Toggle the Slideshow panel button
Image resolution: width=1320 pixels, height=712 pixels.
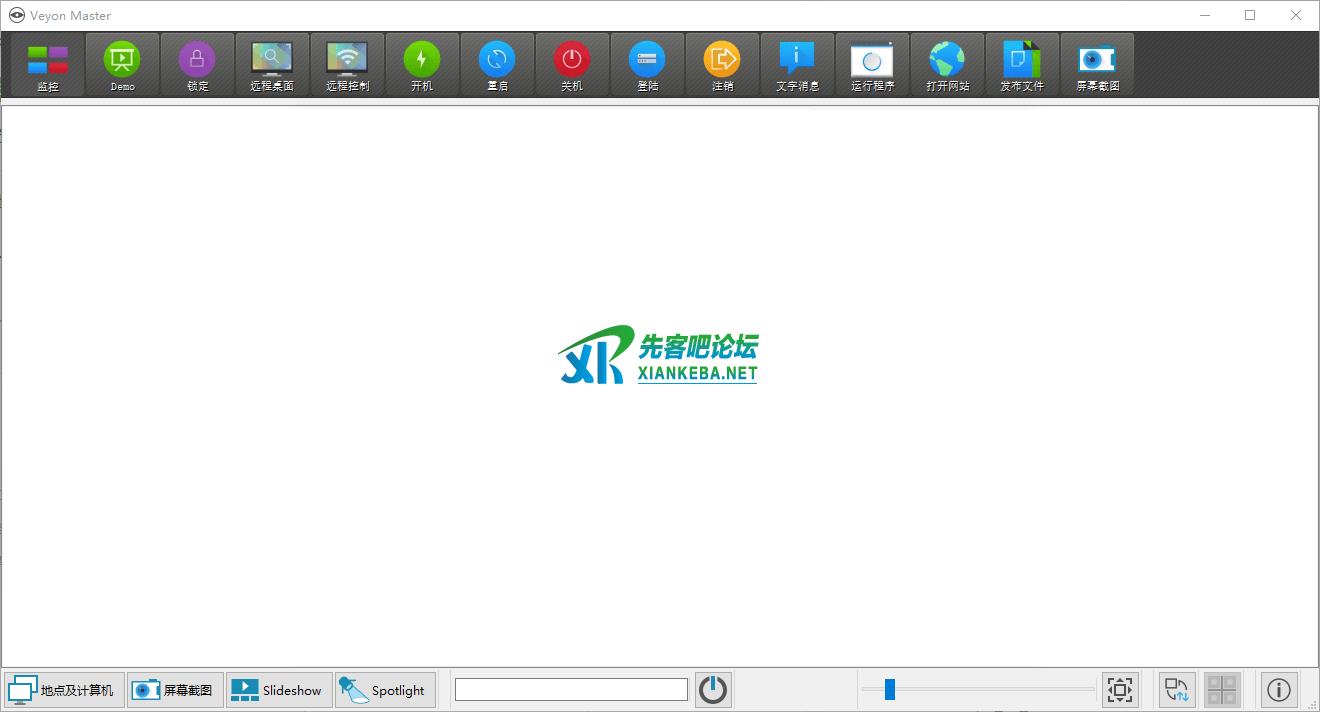(279, 690)
